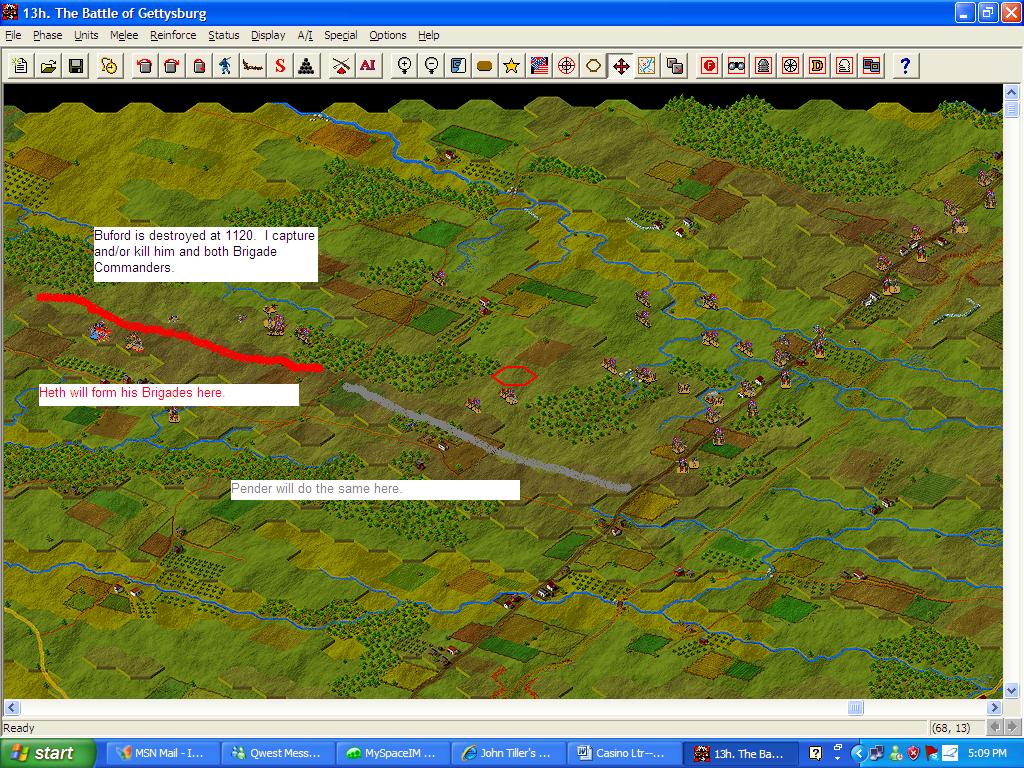The height and width of the screenshot is (768, 1024).
Task: Click the rifle musket toolbar icon
Action: point(253,66)
